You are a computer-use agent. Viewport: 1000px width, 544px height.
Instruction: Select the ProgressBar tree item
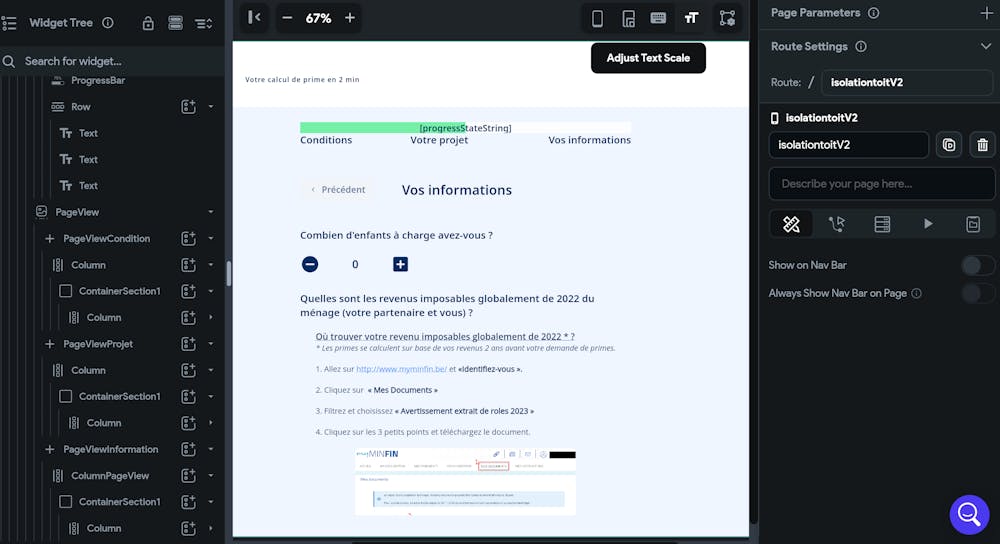point(98,80)
